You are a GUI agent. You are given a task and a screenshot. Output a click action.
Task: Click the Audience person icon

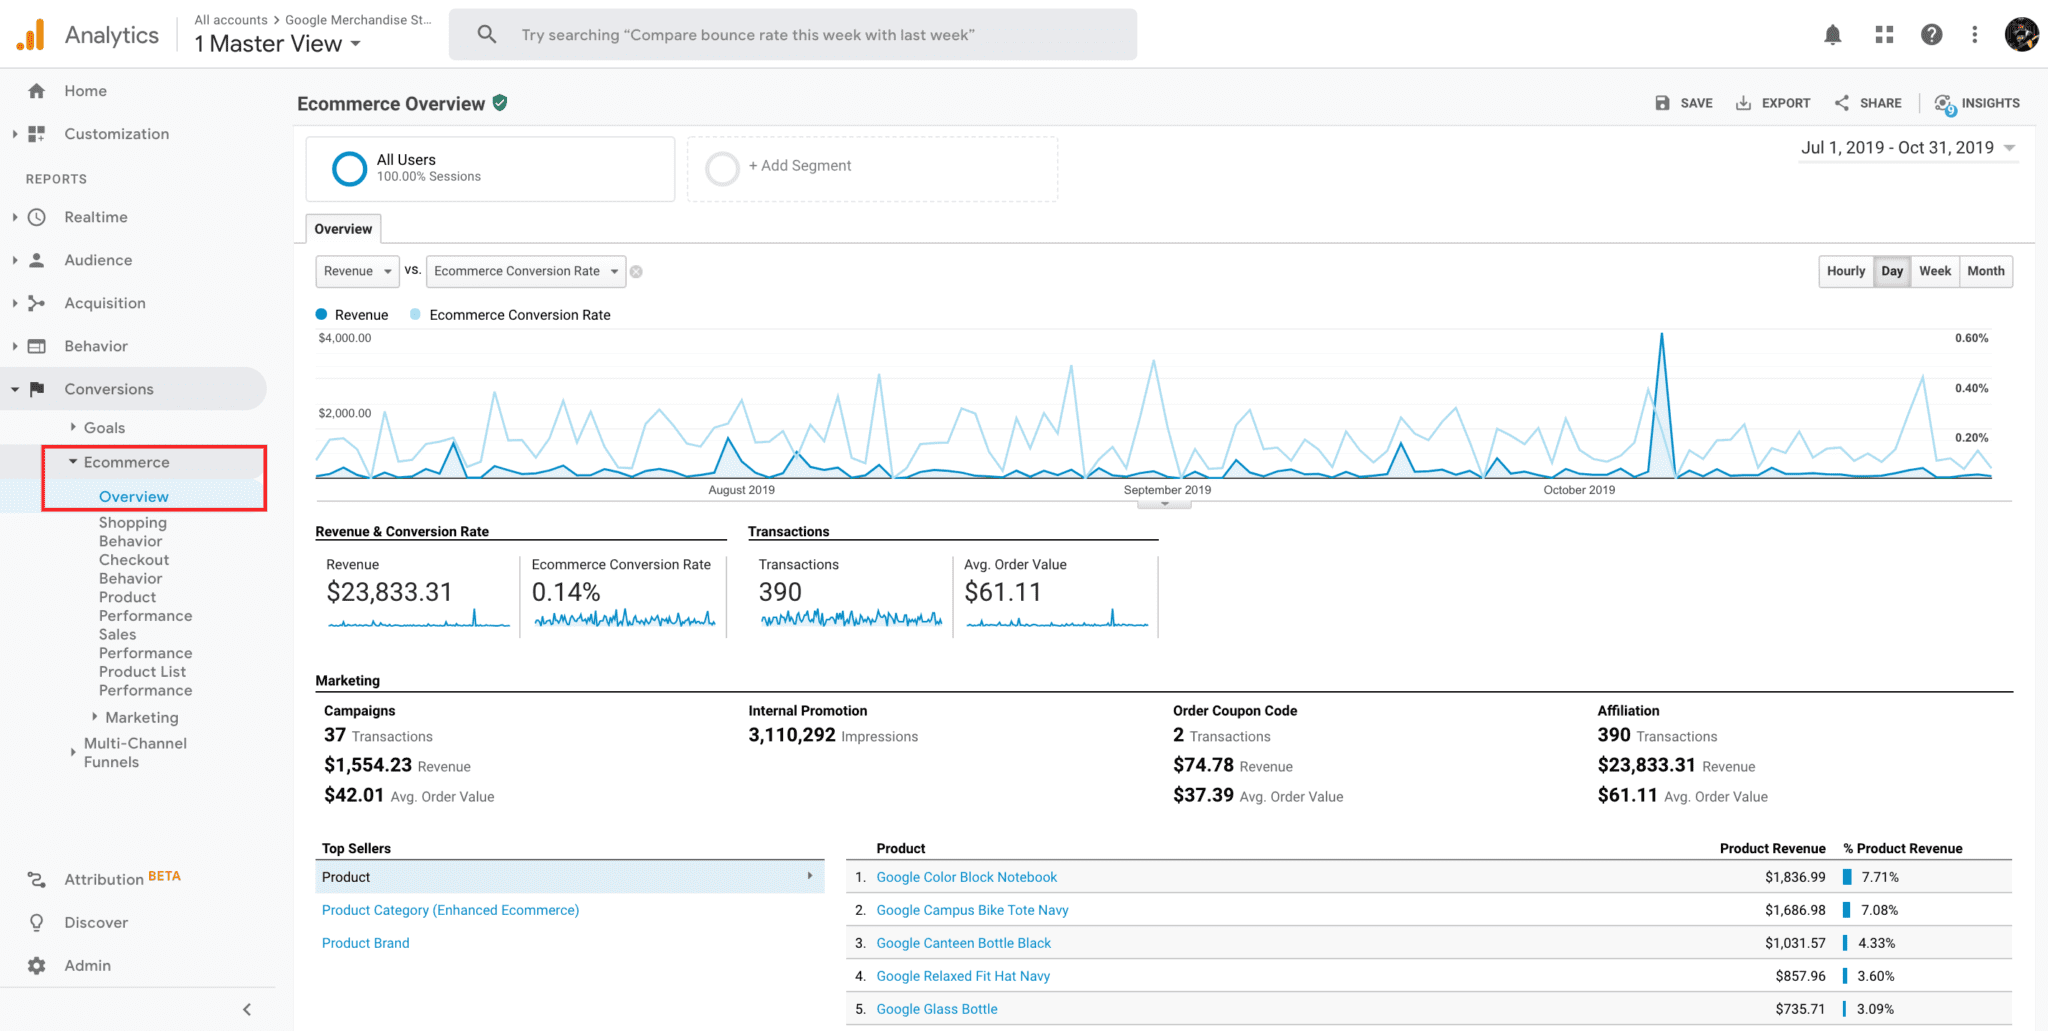click(x=37, y=260)
